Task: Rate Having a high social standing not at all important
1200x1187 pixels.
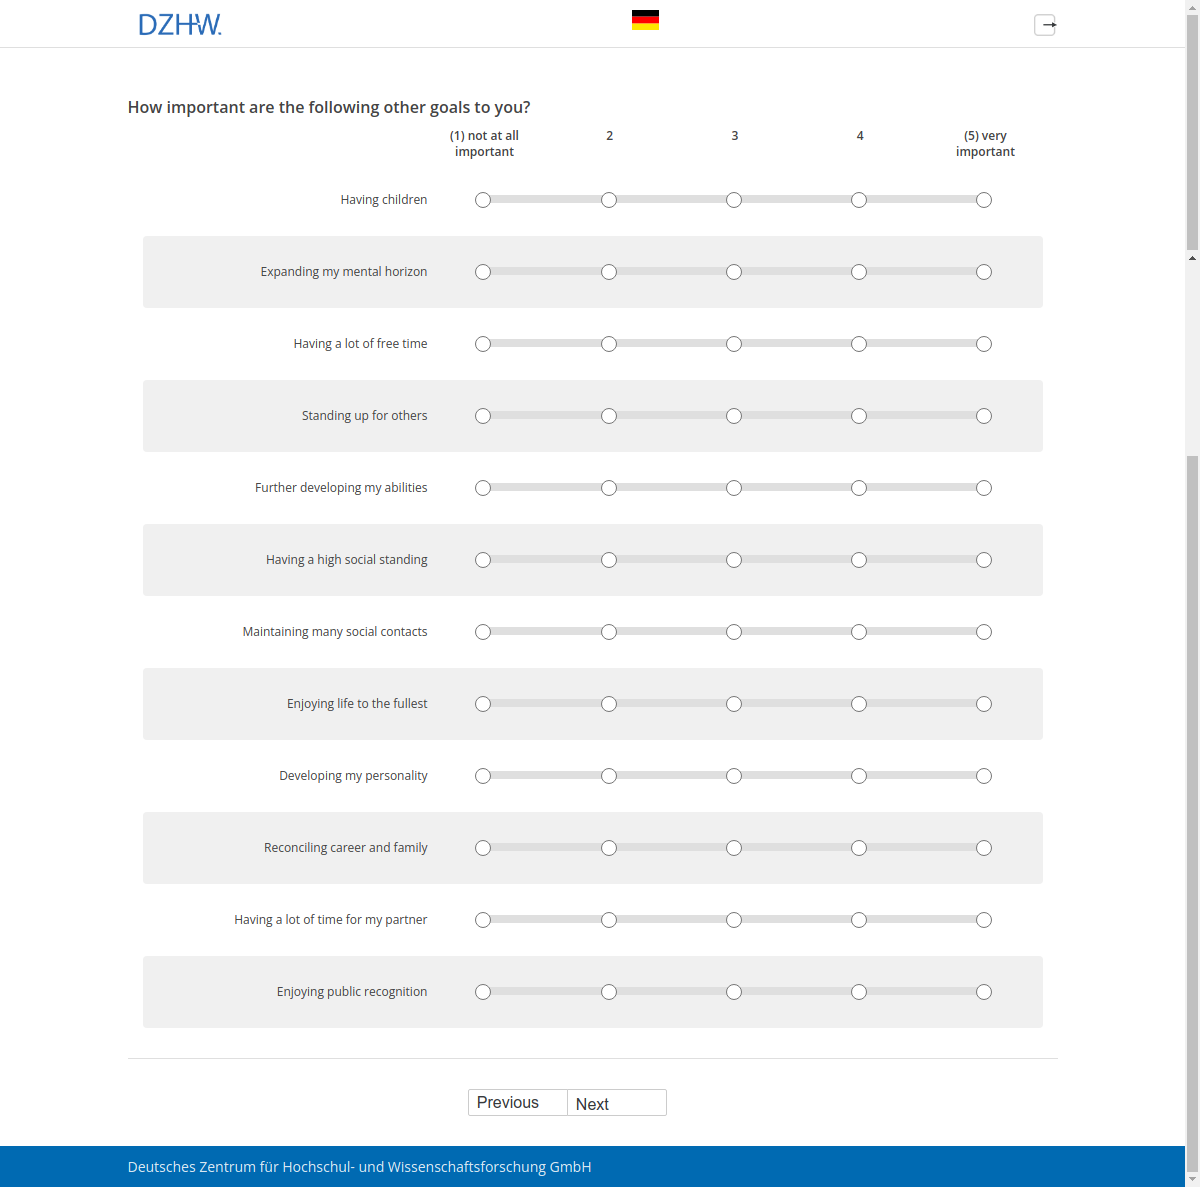Action: coord(483,560)
